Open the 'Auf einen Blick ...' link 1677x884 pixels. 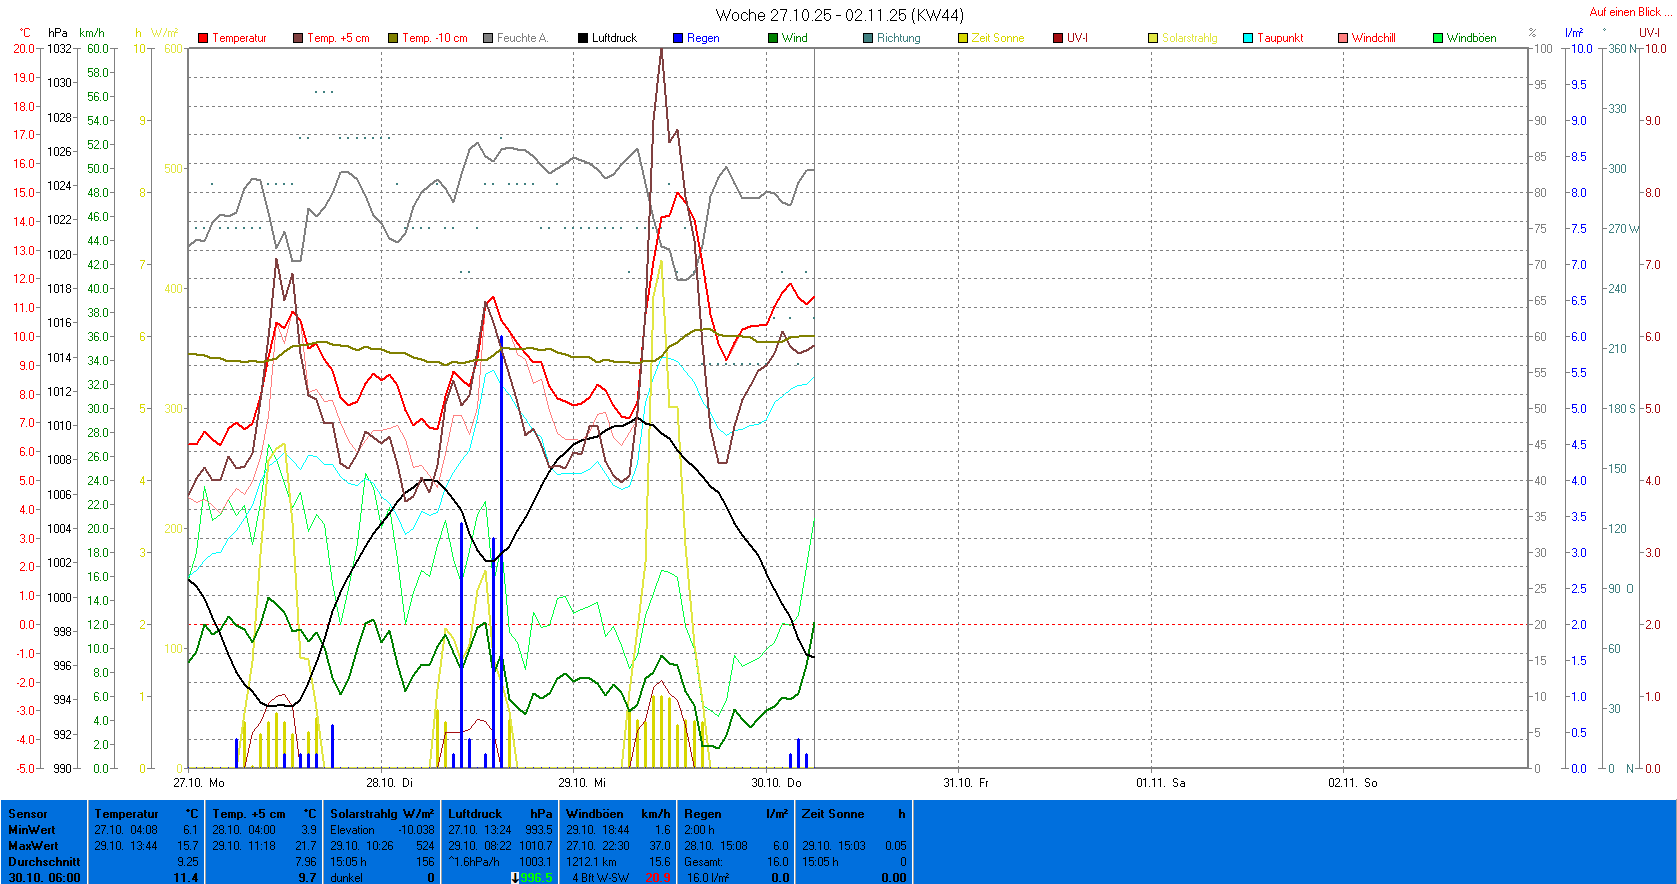pyautogui.click(x=1630, y=12)
